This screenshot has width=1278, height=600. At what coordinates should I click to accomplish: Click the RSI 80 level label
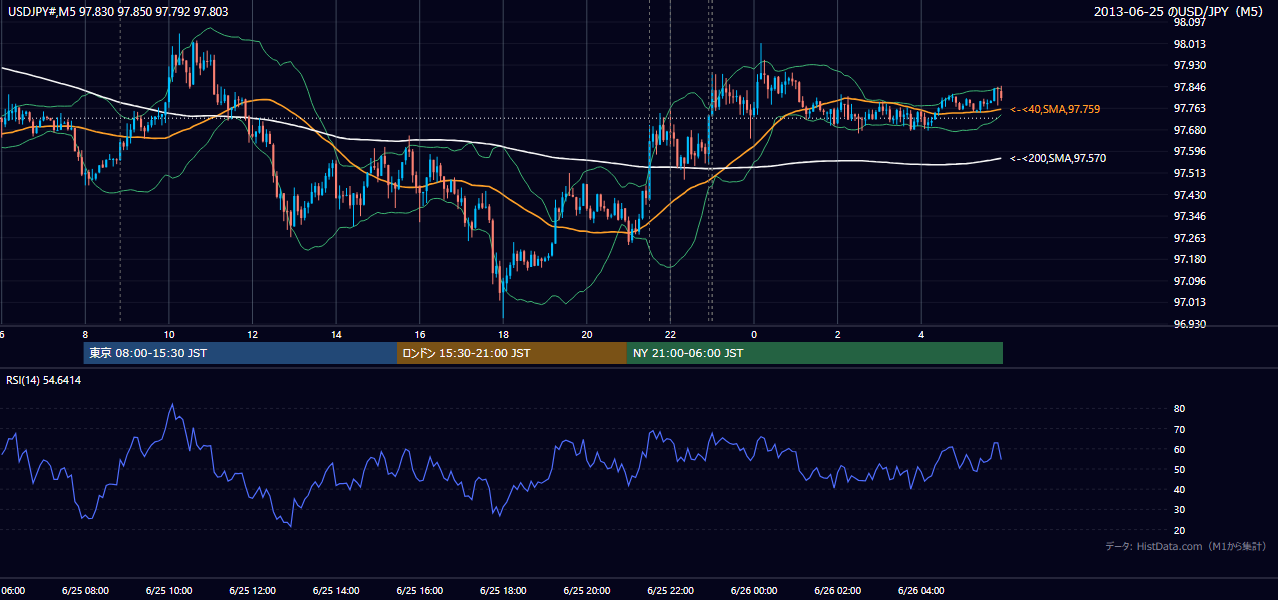tap(1179, 409)
